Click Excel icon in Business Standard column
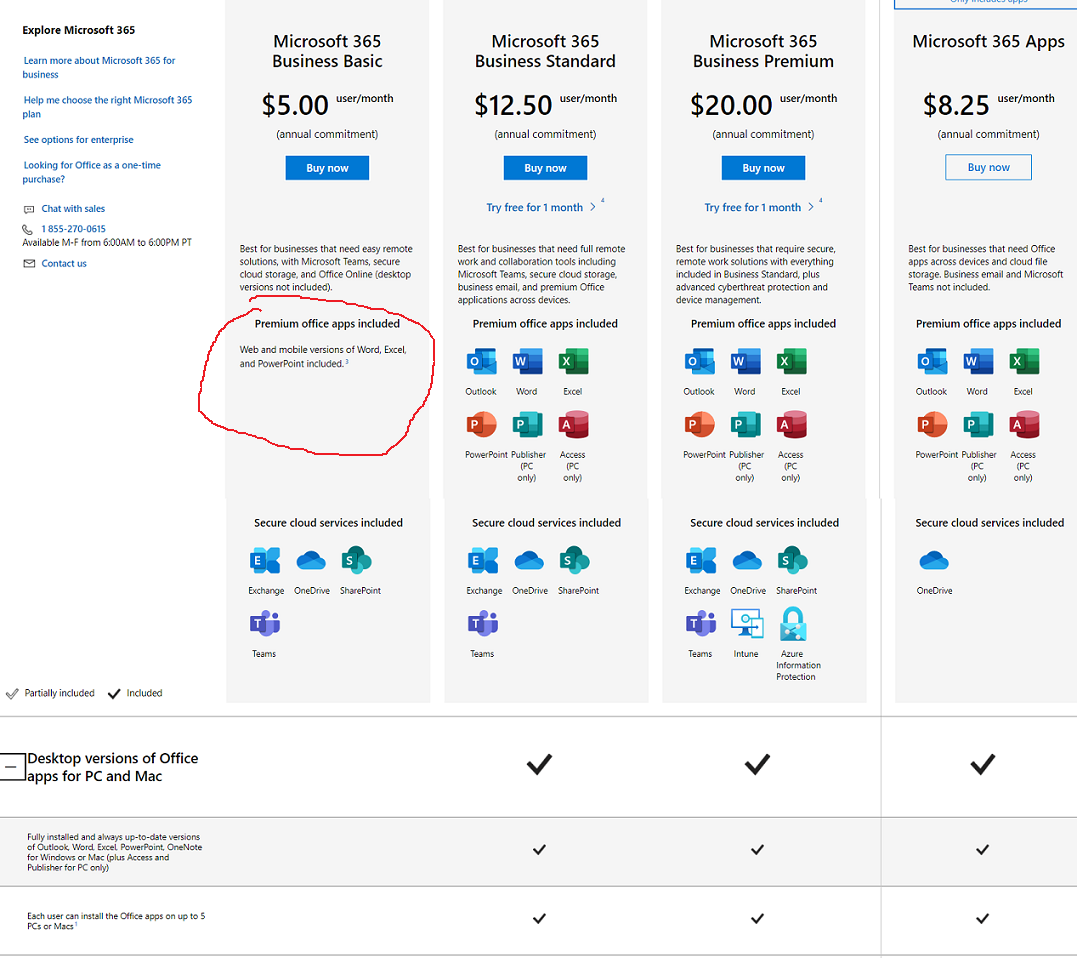The height and width of the screenshot is (958, 1077). point(574,361)
